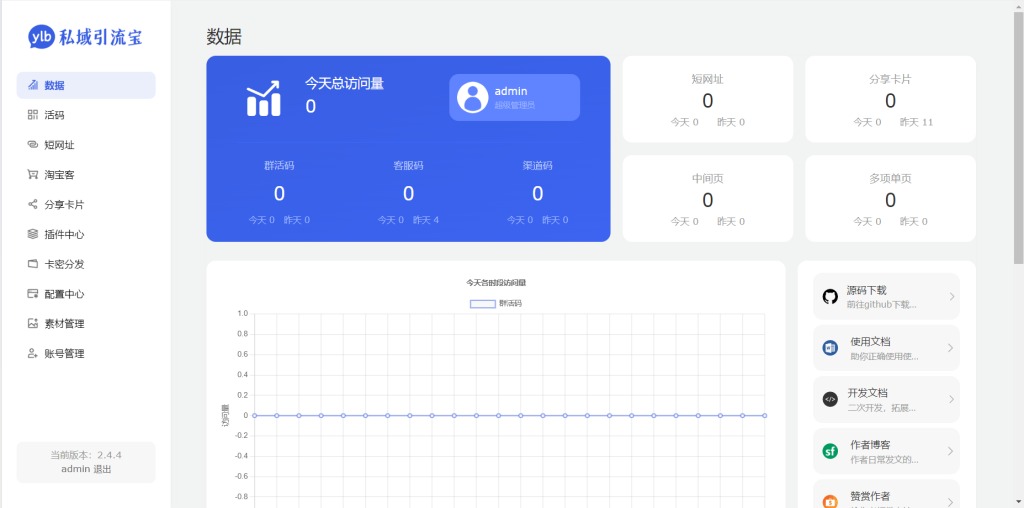Click the code icon beside 开发文档

point(830,399)
